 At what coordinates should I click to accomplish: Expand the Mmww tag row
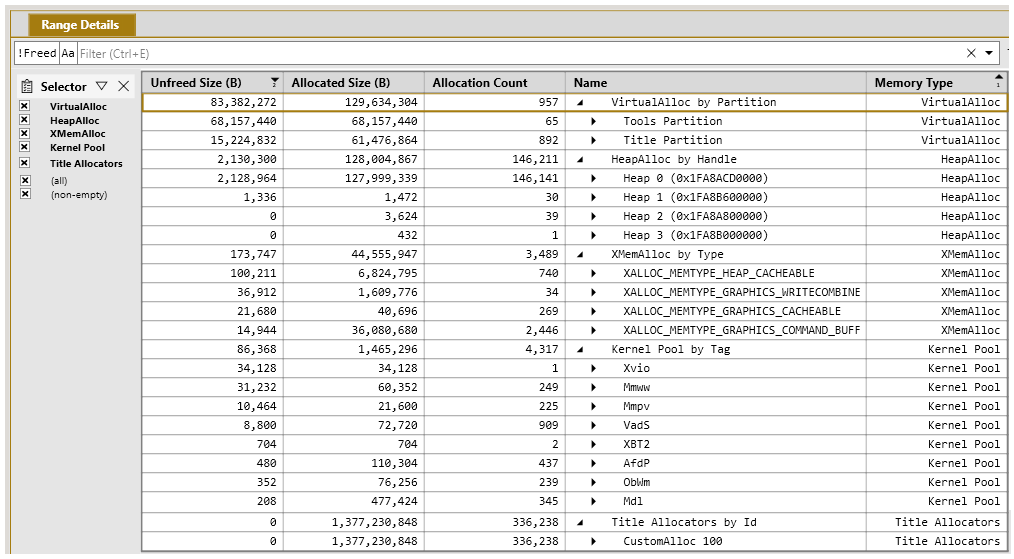pos(593,388)
